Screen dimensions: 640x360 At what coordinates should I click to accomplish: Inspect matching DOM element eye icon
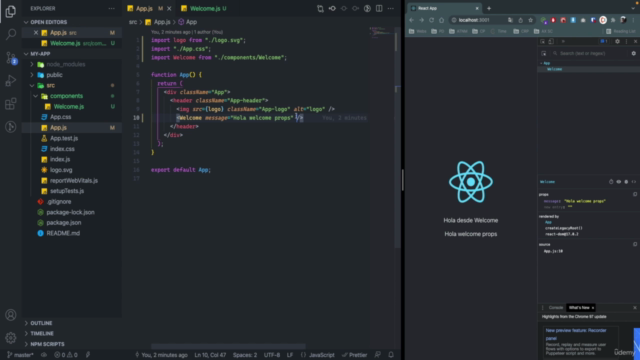pyautogui.click(x=619, y=182)
